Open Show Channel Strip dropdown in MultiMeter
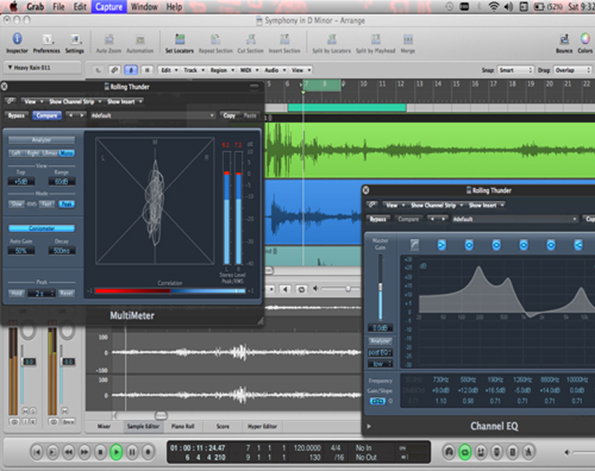Image resolution: width=595 pixels, height=471 pixels. [x=75, y=101]
